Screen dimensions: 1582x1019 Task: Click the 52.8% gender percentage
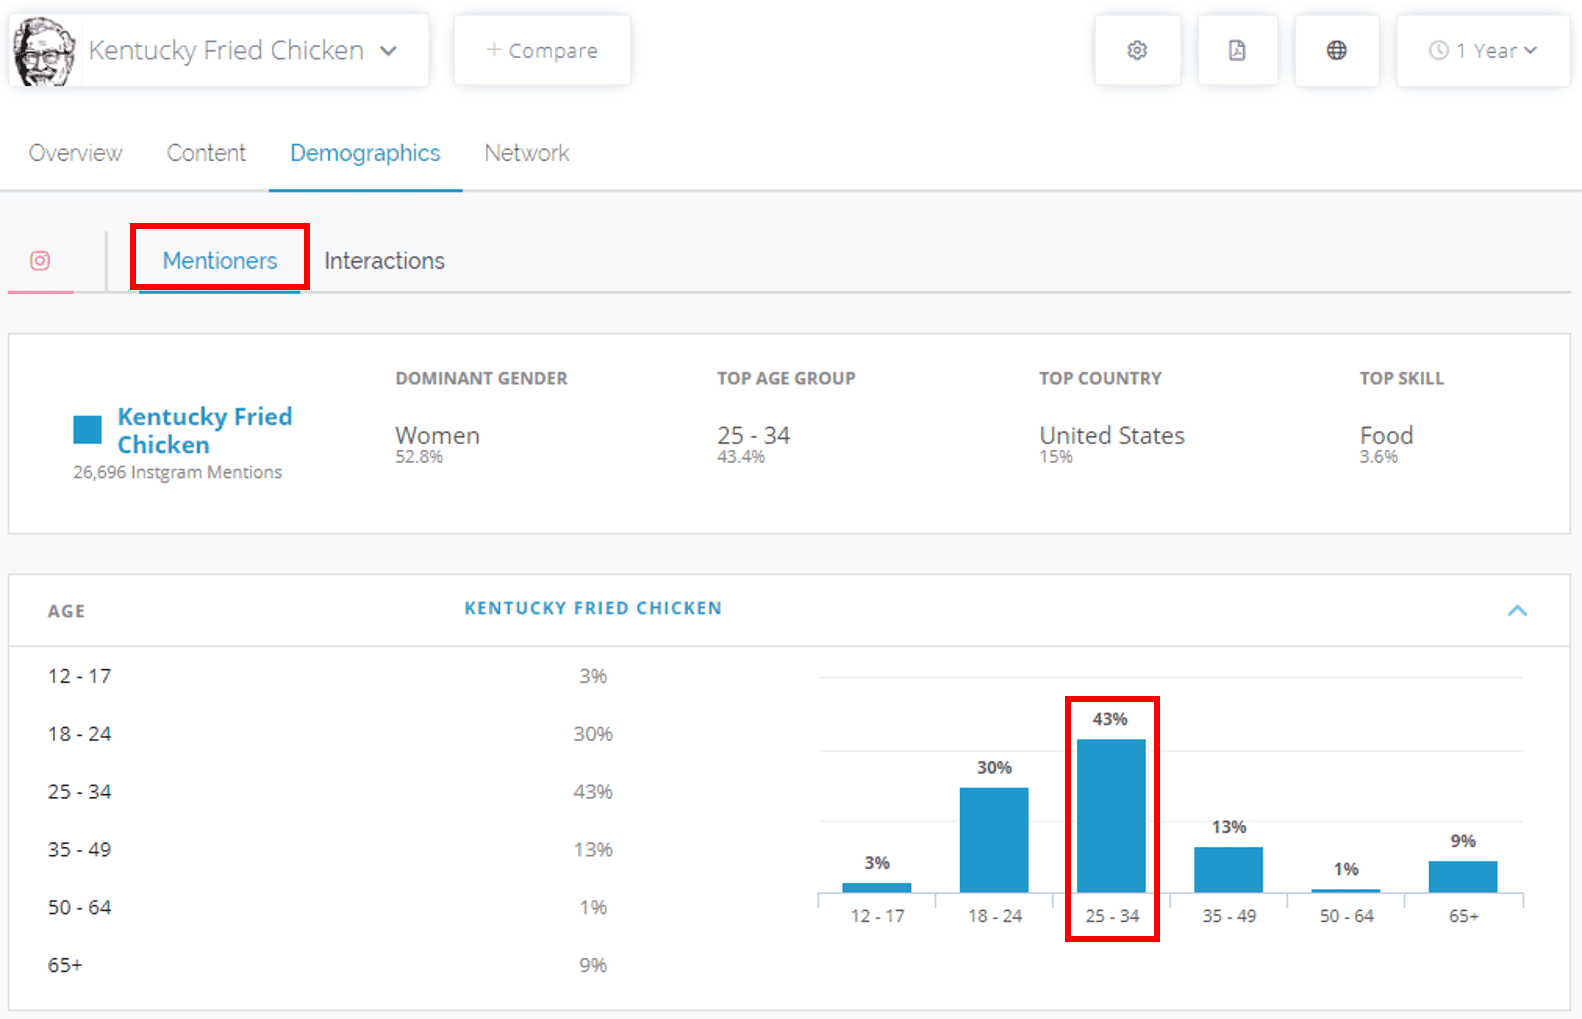coord(419,457)
